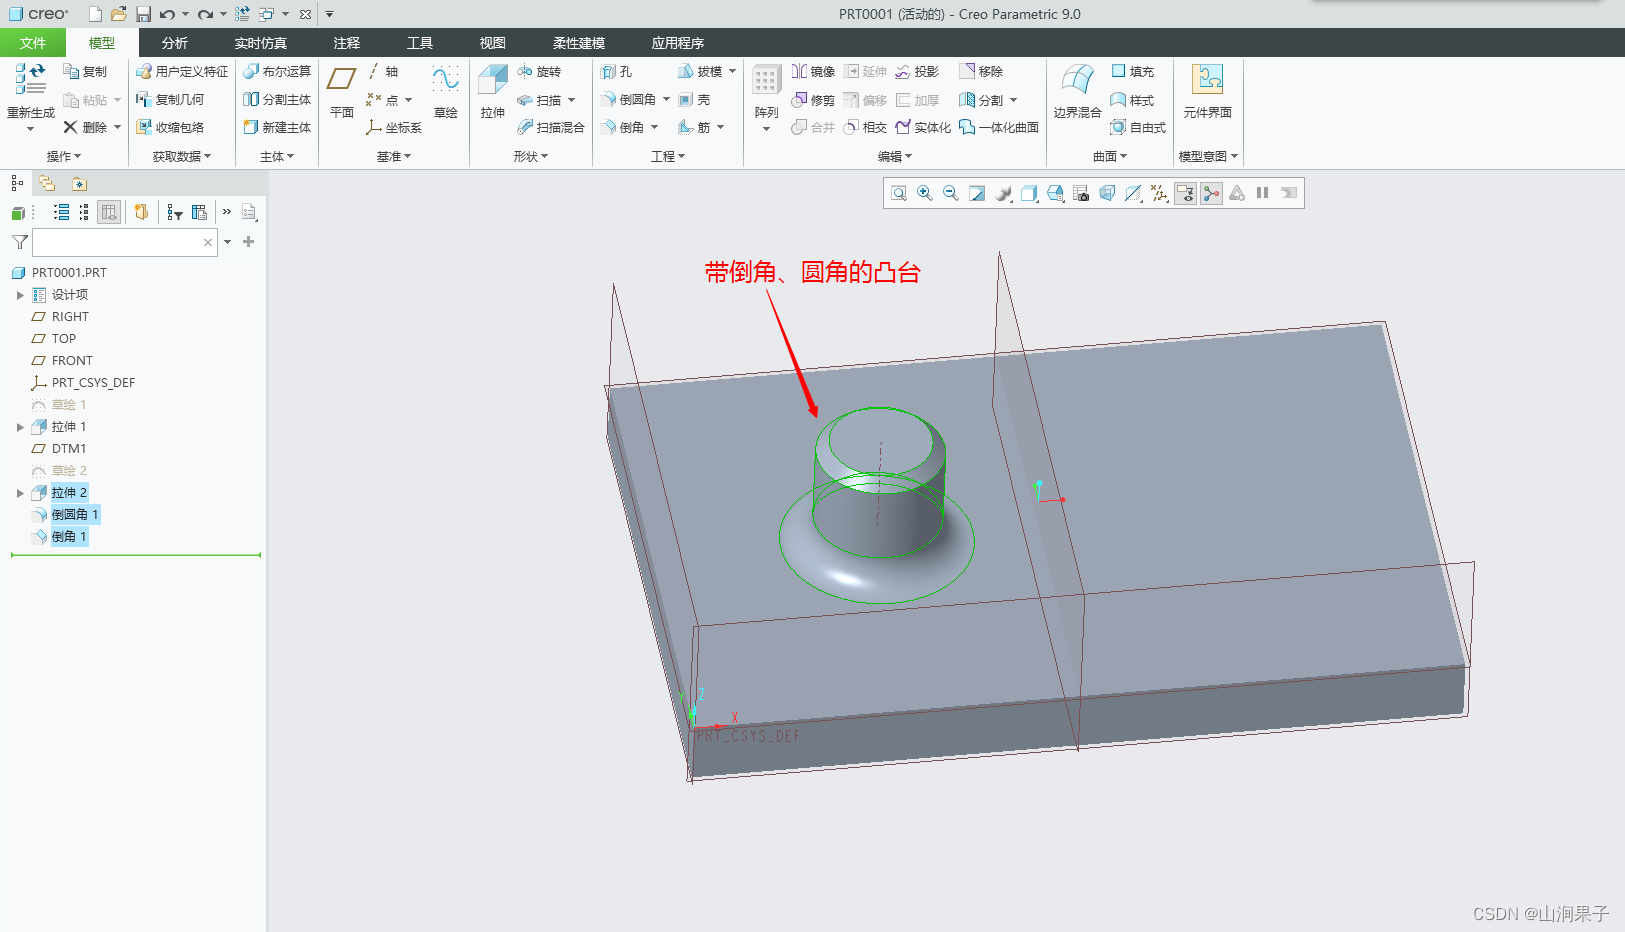This screenshot has height=932, width=1625.
Task: Click the plus button beside the search box
Action: pyautogui.click(x=248, y=242)
